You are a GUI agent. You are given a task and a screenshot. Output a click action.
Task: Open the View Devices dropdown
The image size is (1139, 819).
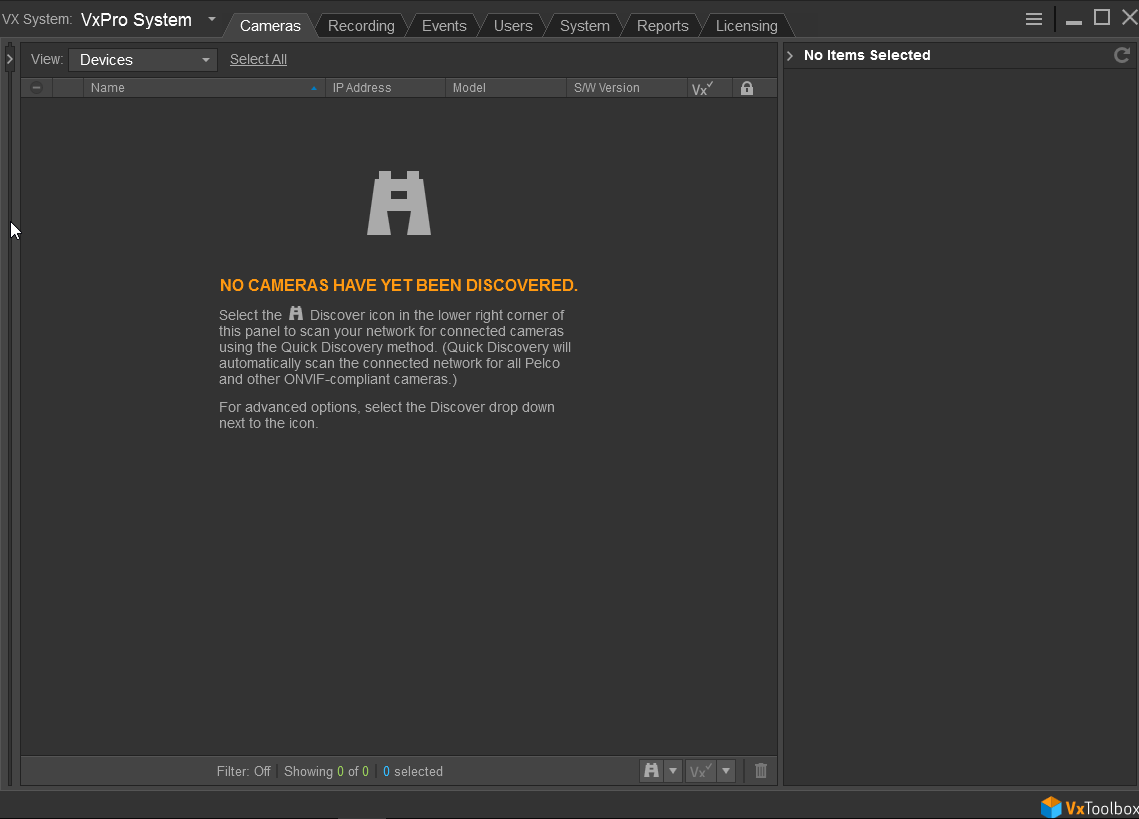pyautogui.click(x=143, y=60)
